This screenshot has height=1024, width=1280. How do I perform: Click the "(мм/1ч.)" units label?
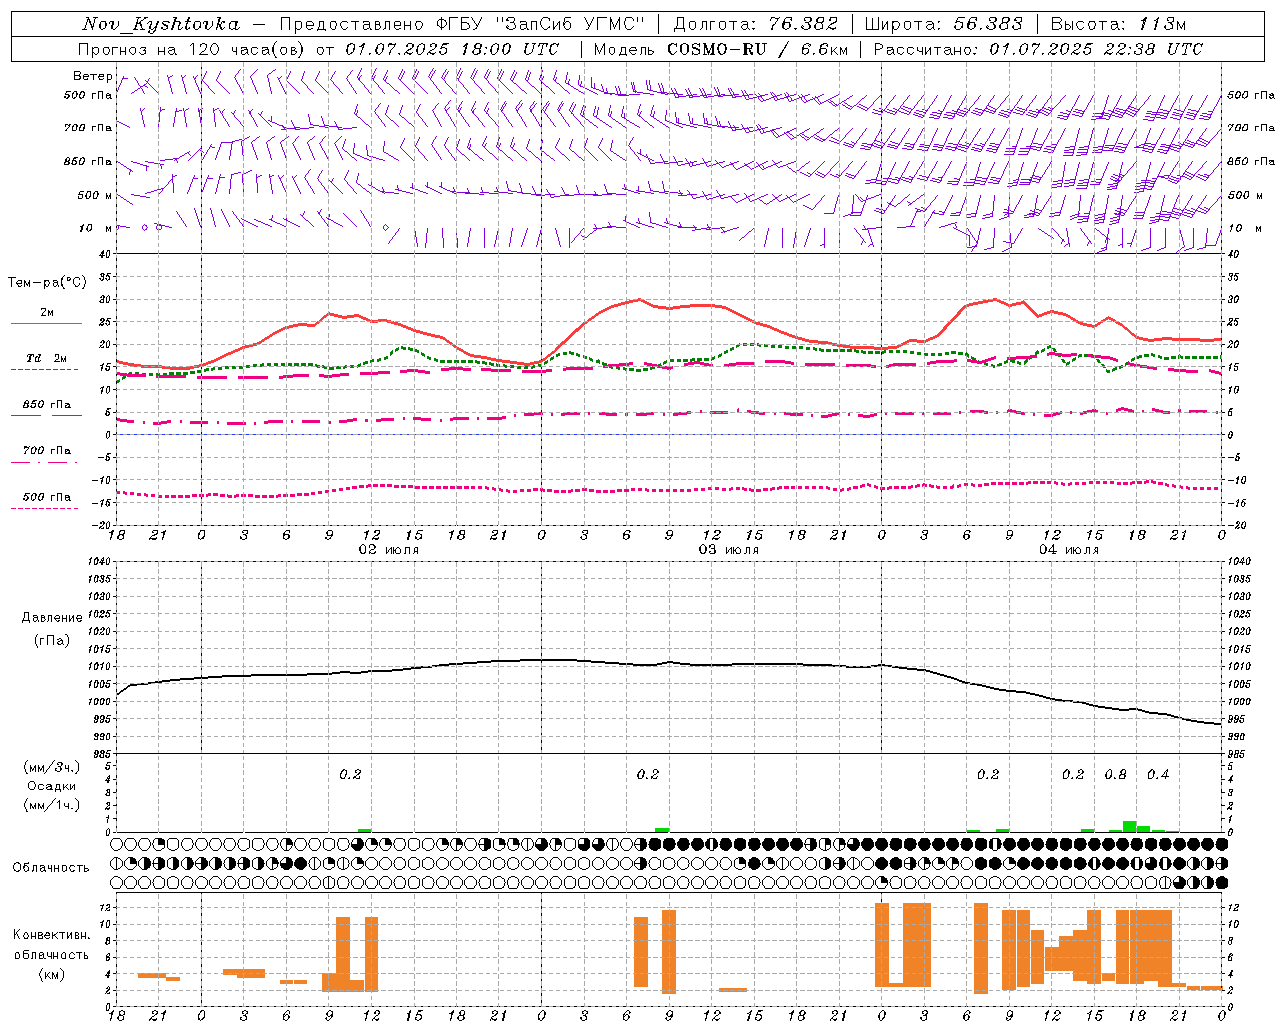tap(51, 805)
